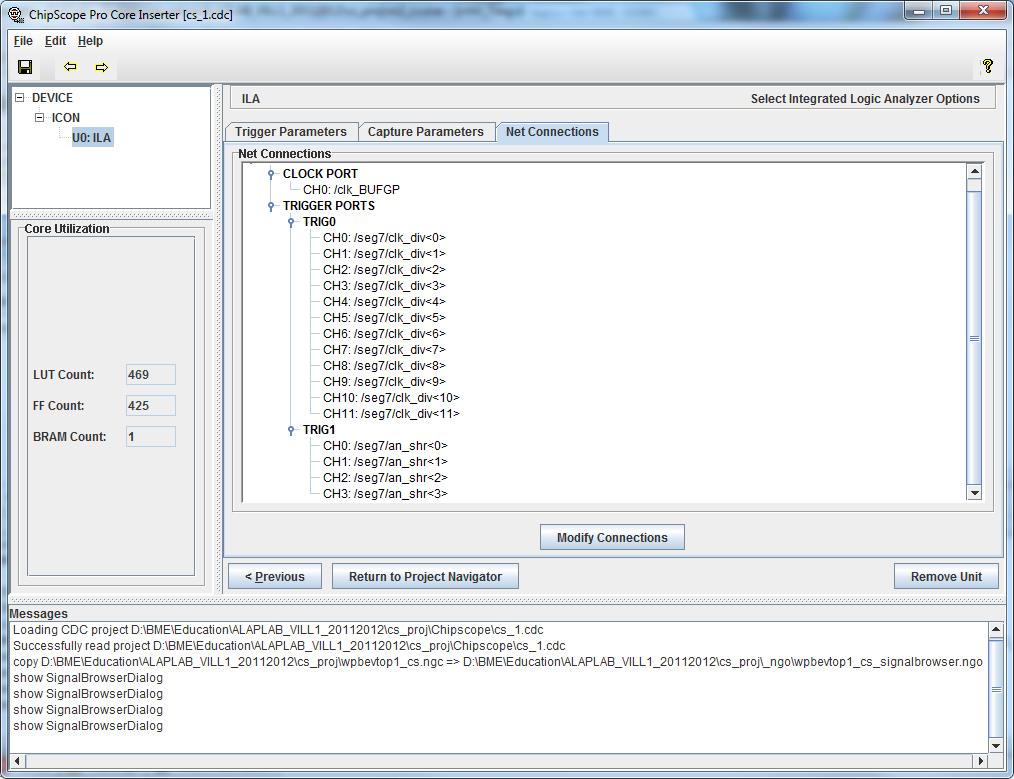Click the ChipScope application icon in the title bar
This screenshot has height=779, width=1014.
pos(16,14)
